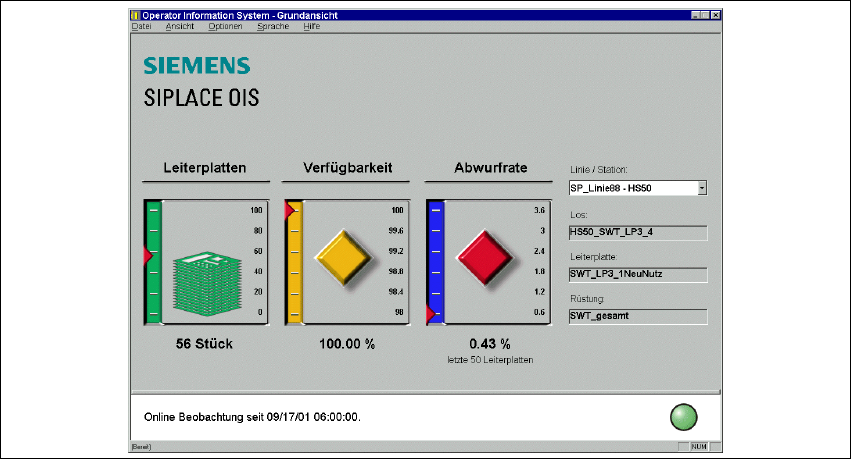Open the Ansicht menu
Viewport: 851px width, 459px height.
click(x=180, y=26)
